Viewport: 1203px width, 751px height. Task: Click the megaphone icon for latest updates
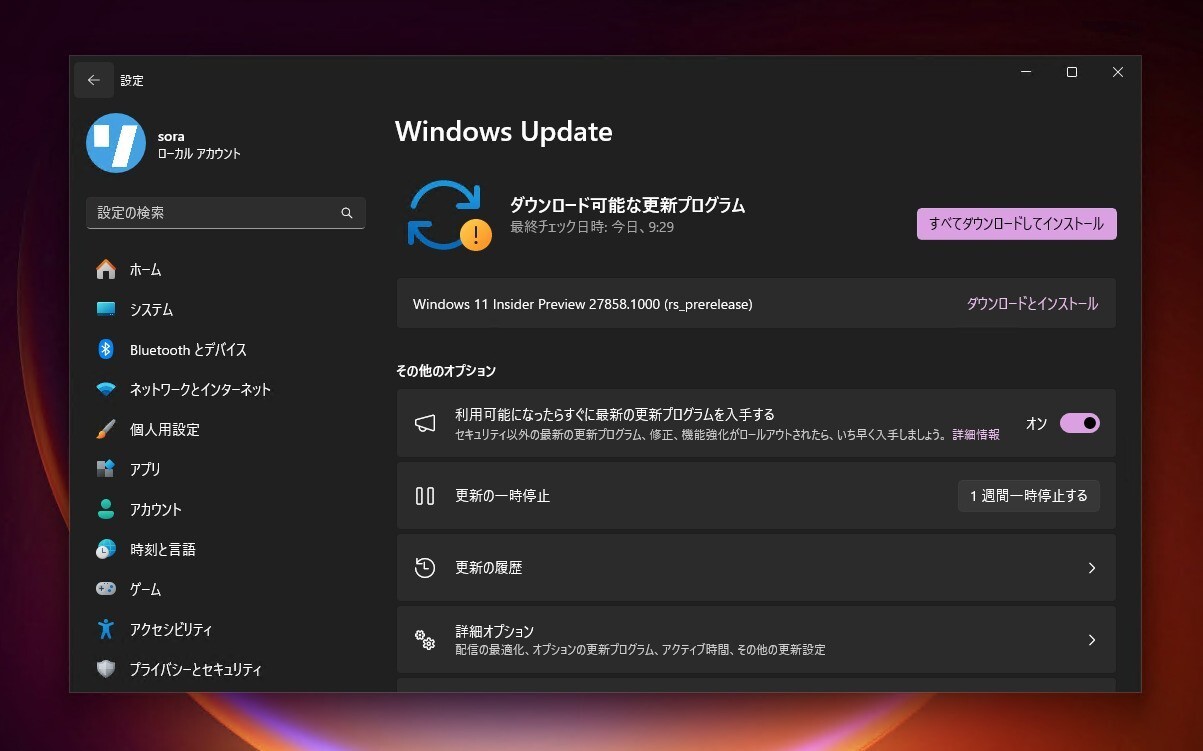coord(425,423)
